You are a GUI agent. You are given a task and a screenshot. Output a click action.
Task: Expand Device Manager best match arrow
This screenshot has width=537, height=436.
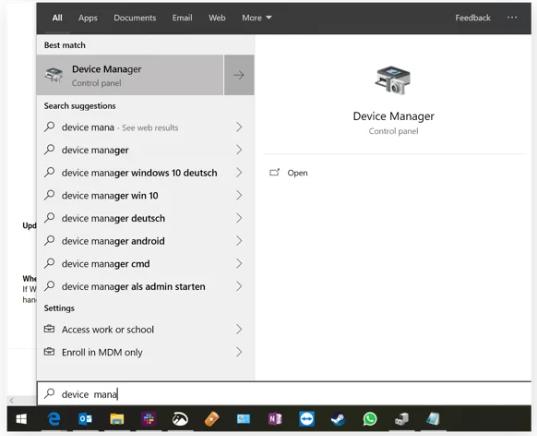click(239, 75)
